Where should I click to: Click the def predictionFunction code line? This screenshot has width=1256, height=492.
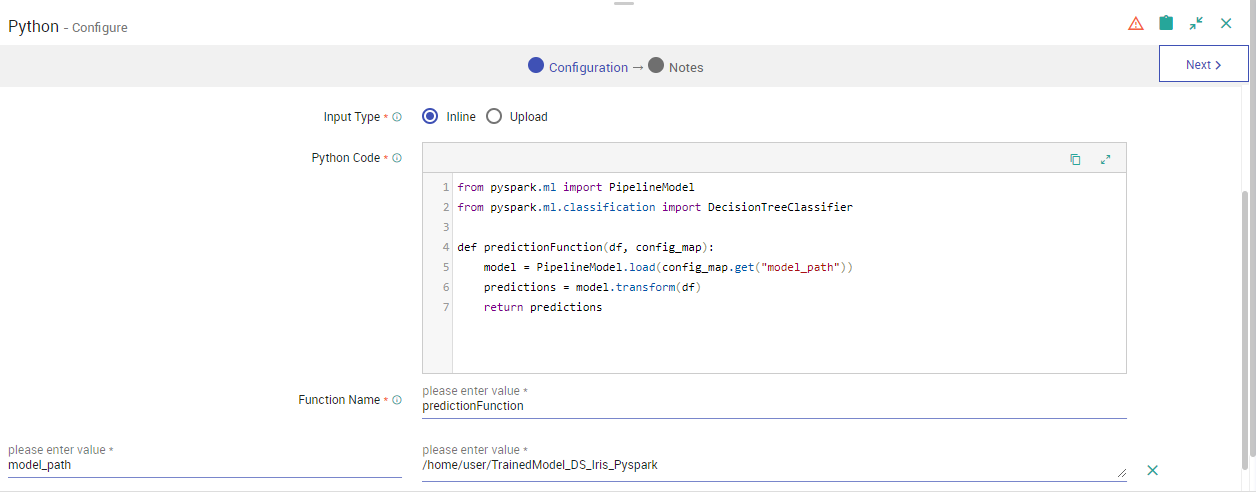tap(585, 247)
